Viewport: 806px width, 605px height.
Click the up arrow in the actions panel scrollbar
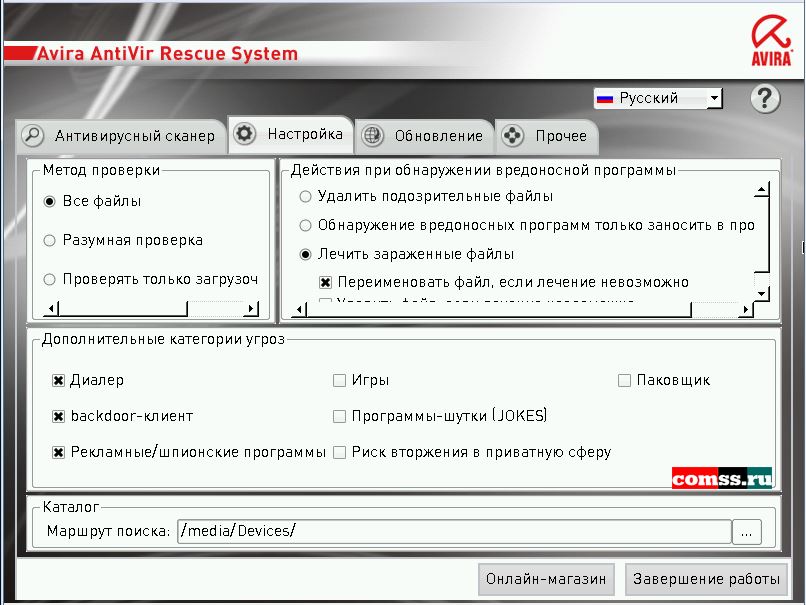coord(761,190)
